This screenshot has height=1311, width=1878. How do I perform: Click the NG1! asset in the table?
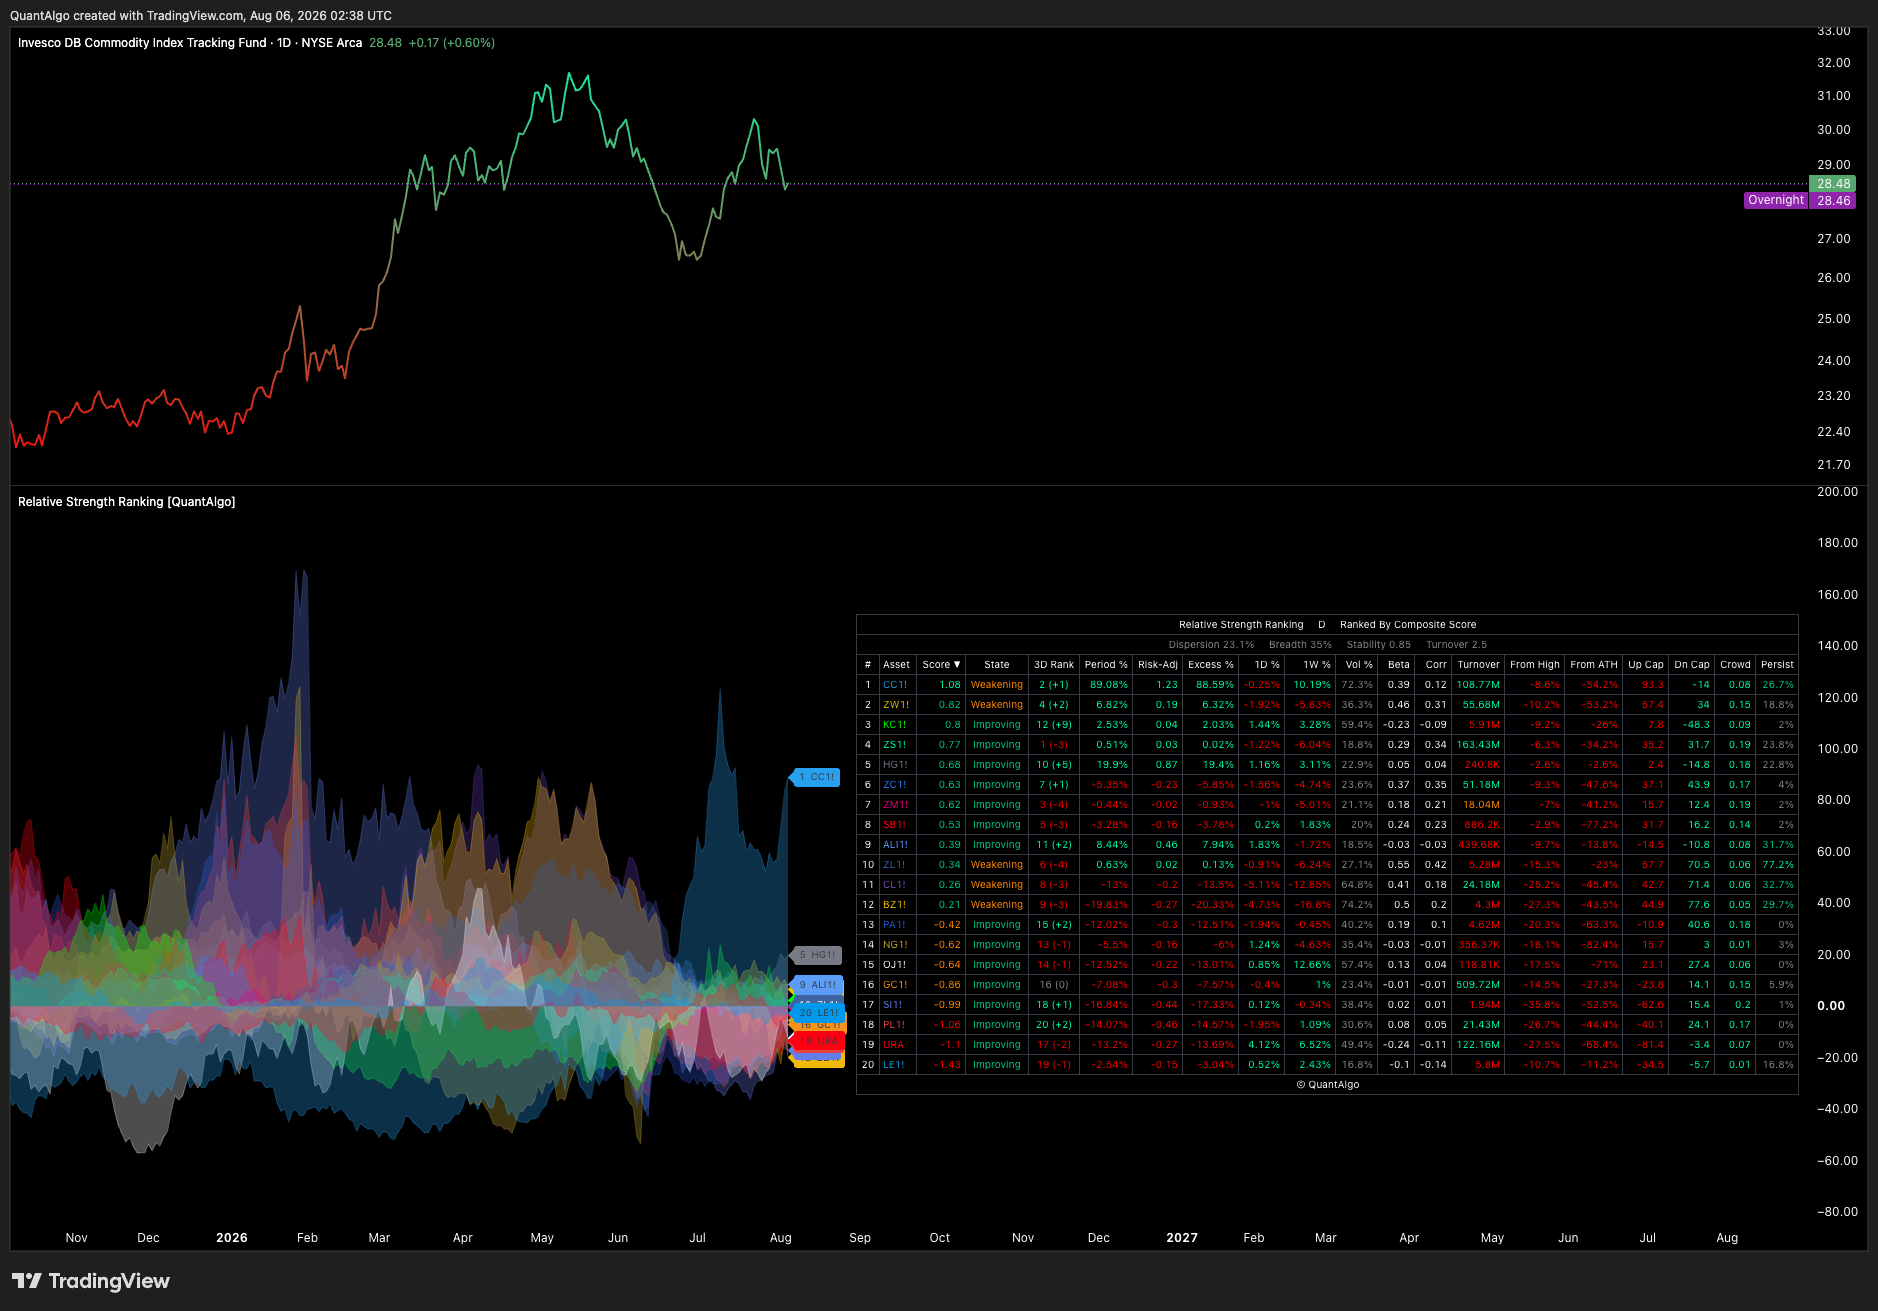tap(896, 945)
